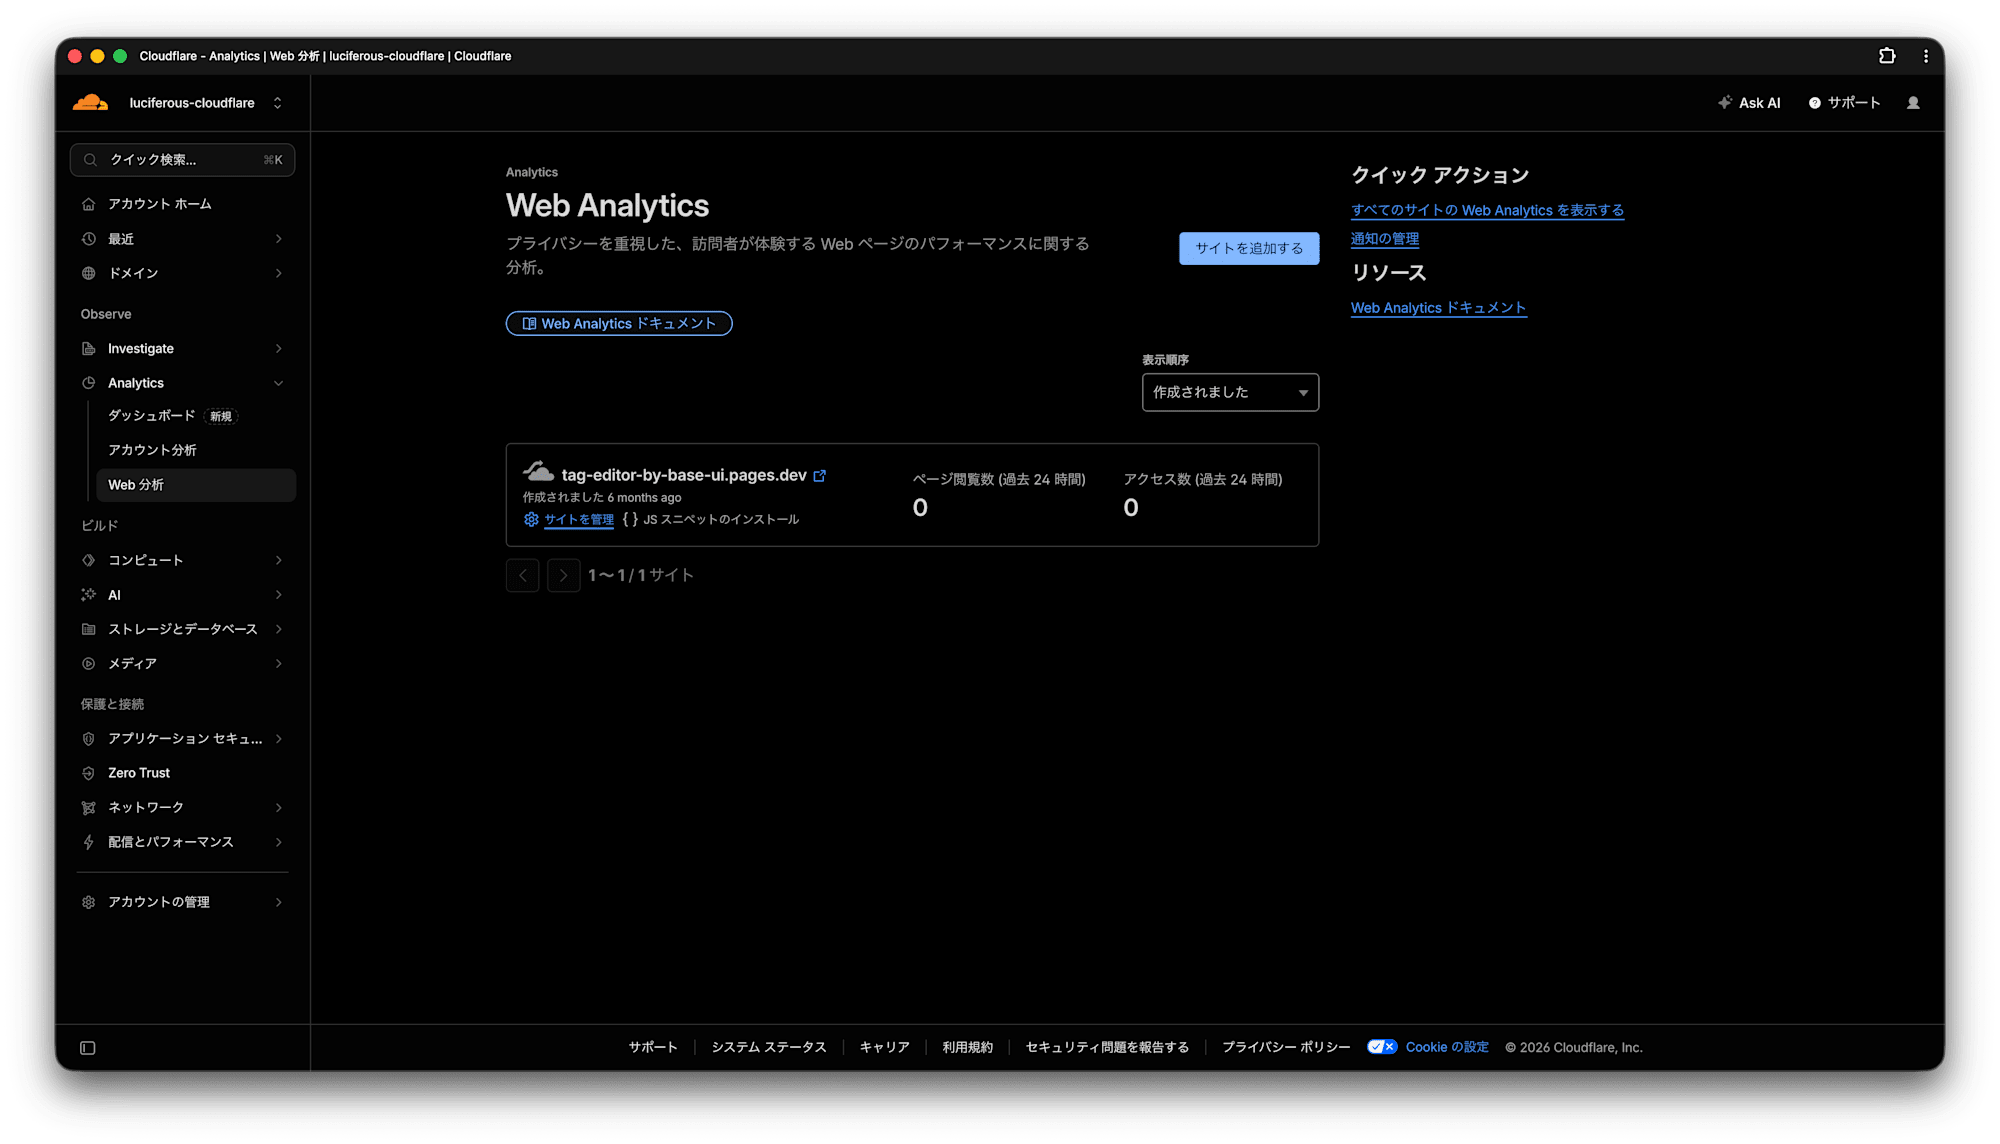Expand the 配信とパフォーマンス chevron
Image resolution: width=2000 pixels, height=1144 pixels.
[x=279, y=842]
